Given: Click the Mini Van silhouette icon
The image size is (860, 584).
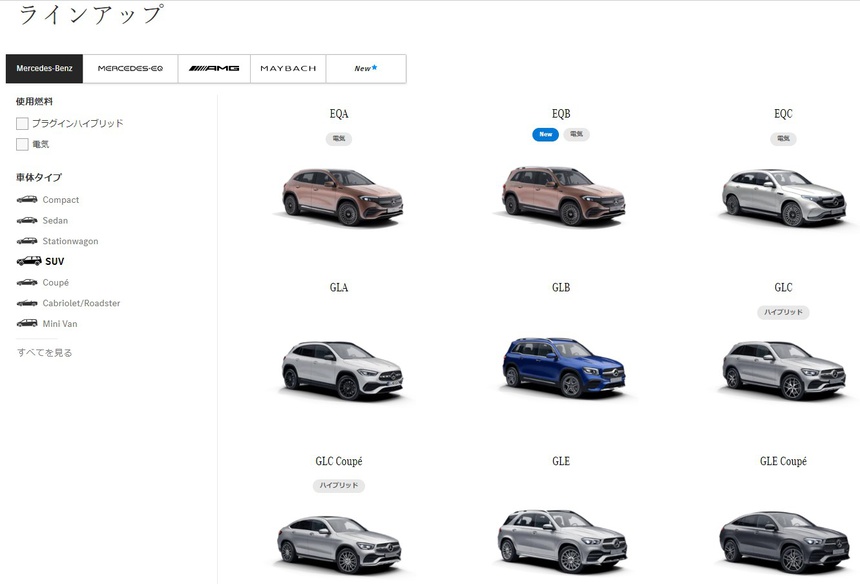Looking at the screenshot, I should (x=27, y=324).
